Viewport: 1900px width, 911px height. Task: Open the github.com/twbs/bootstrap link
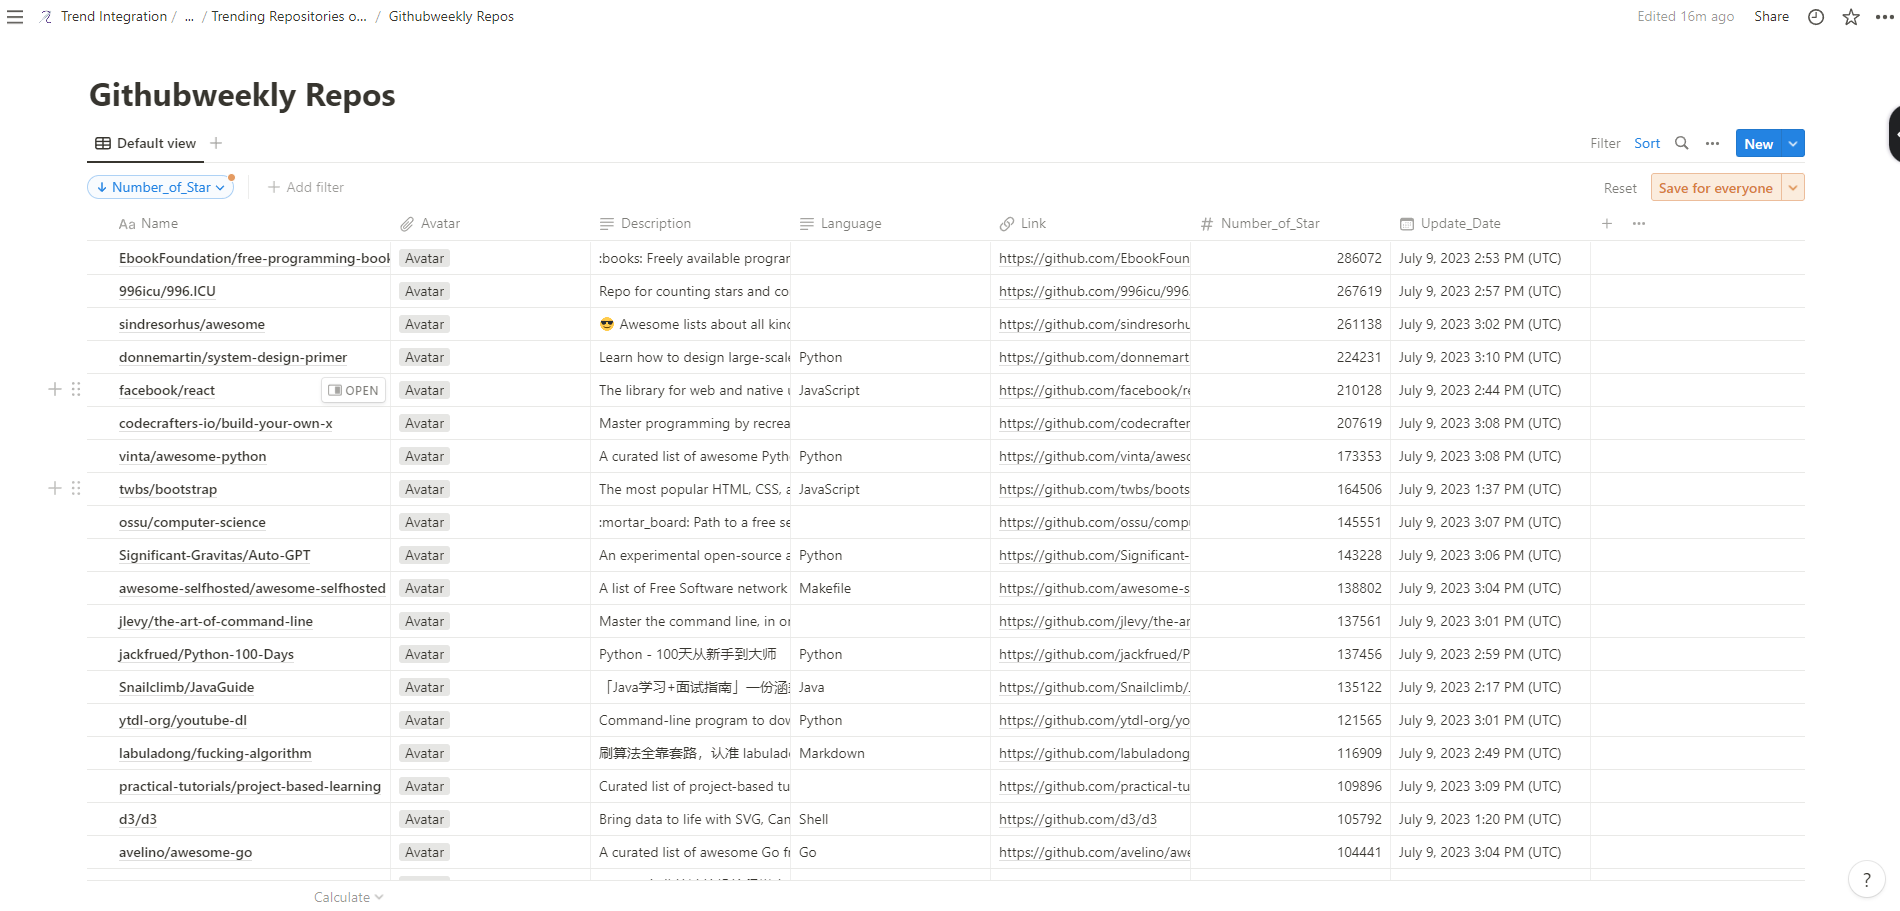point(1094,489)
